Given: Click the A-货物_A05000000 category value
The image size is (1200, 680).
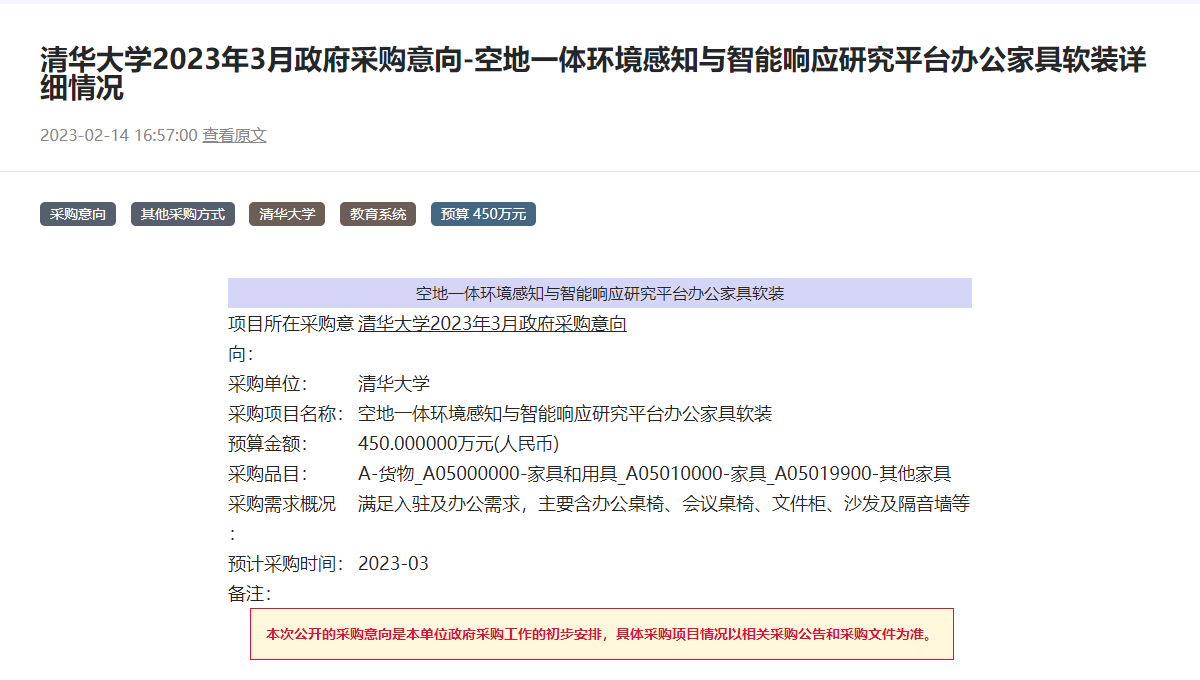Looking at the screenshot, I should point(654,474).
